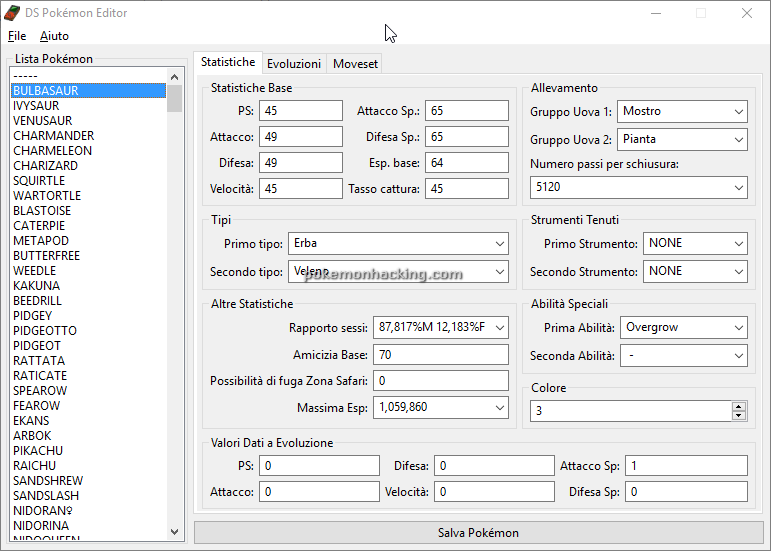The image size is (771, 551).
Task: Select RATTATA in the Pokémon list
Action: [x=89, y=361]
